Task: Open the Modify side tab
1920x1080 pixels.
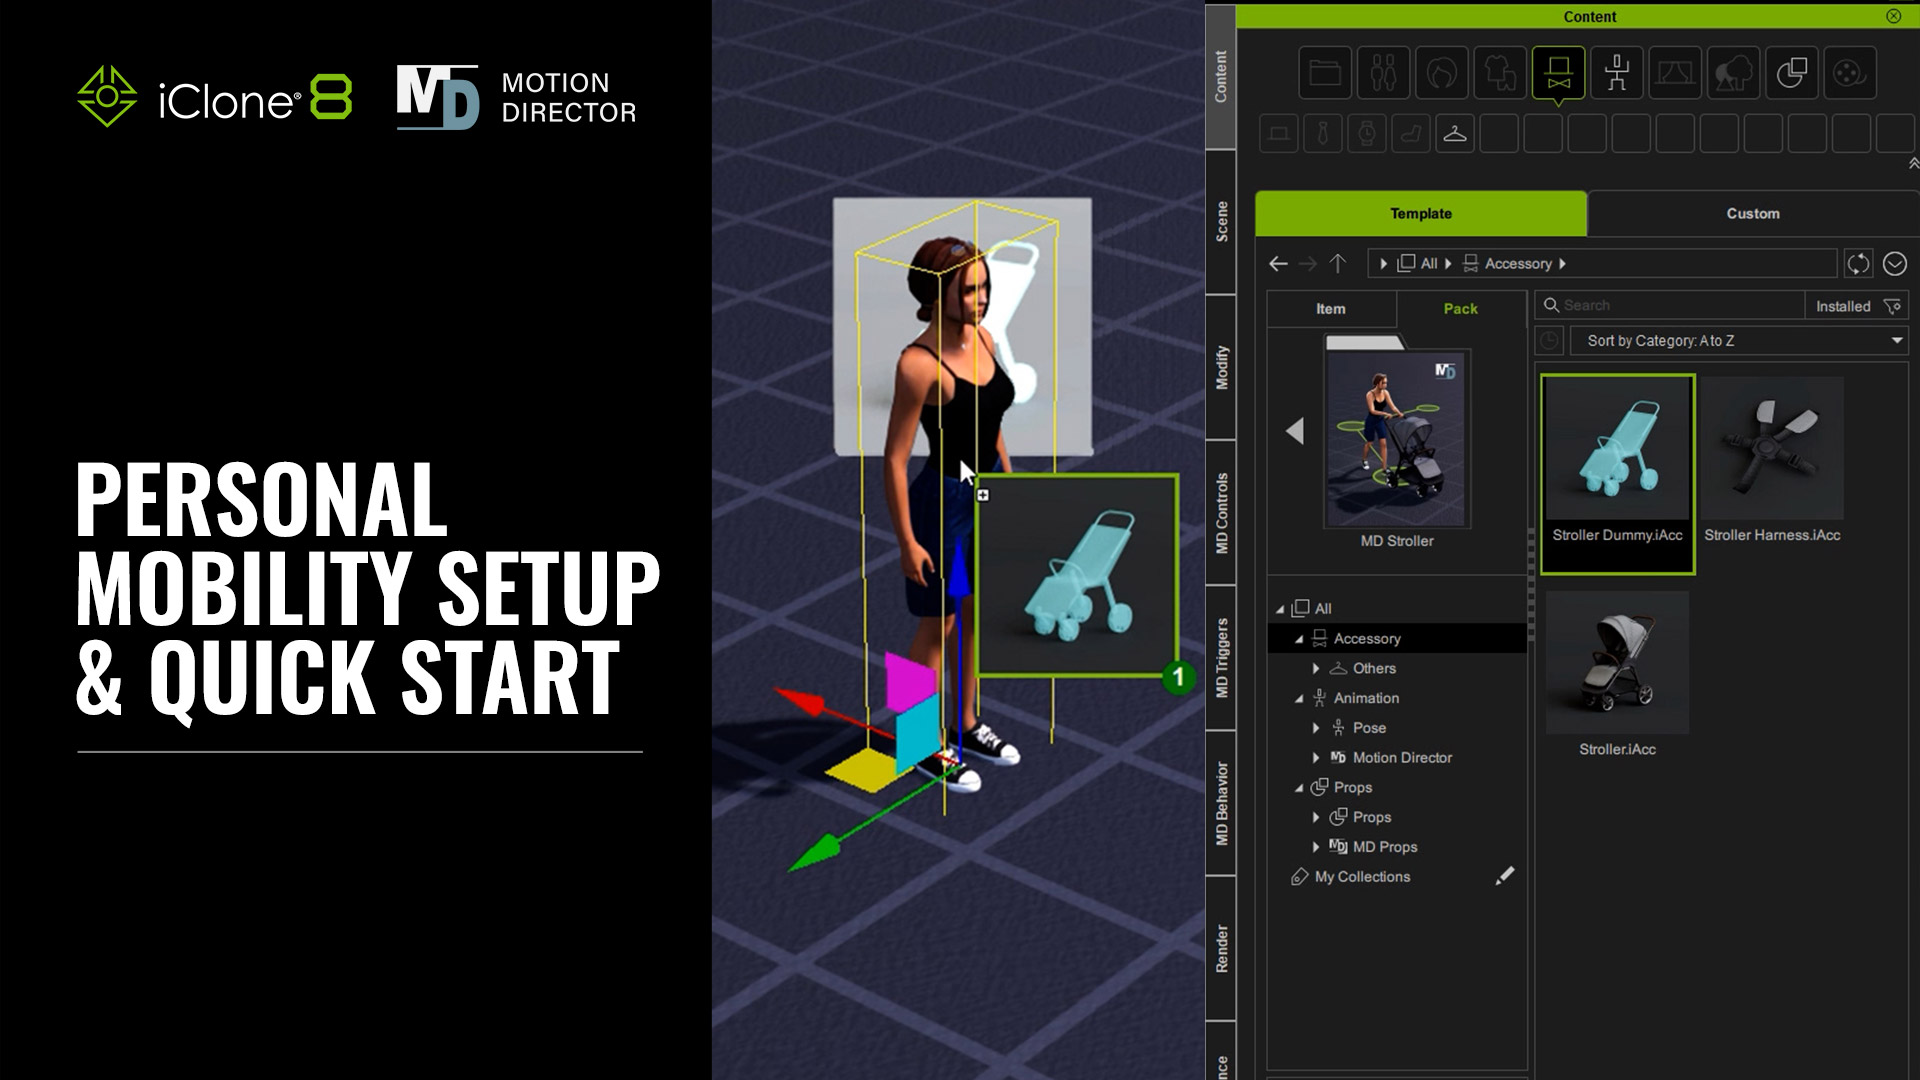Action: pos(1221,368)
